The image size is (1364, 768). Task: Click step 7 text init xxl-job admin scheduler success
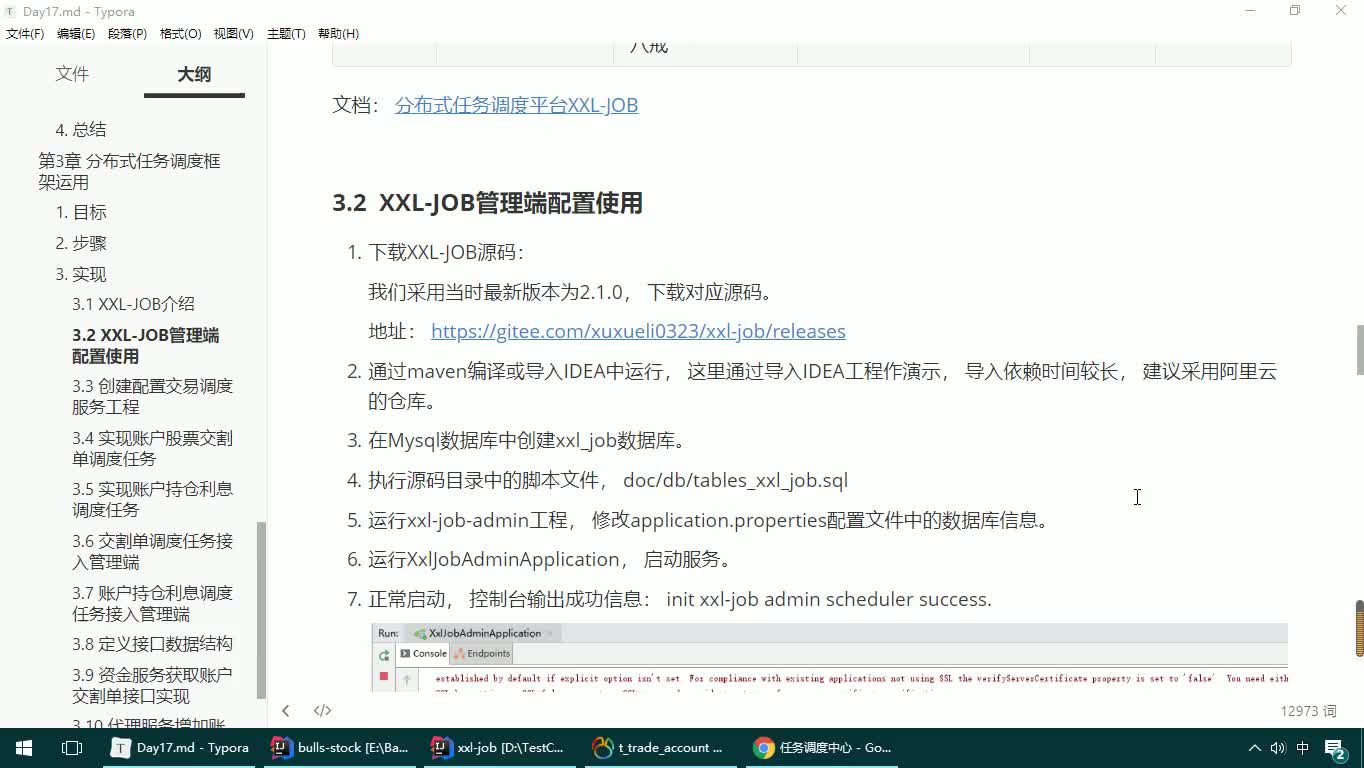[x=829, y=599]
